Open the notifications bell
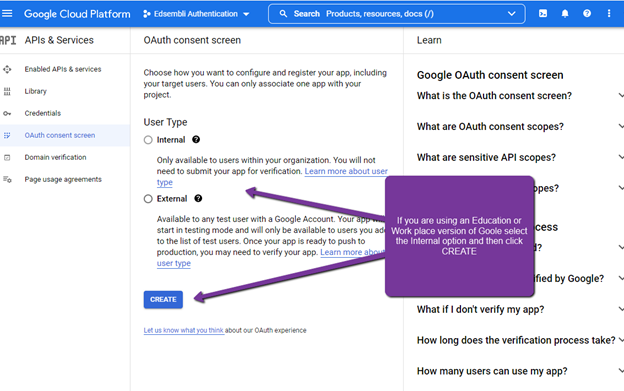The width and height of the screenshot is (624, 391). point(565,14)
